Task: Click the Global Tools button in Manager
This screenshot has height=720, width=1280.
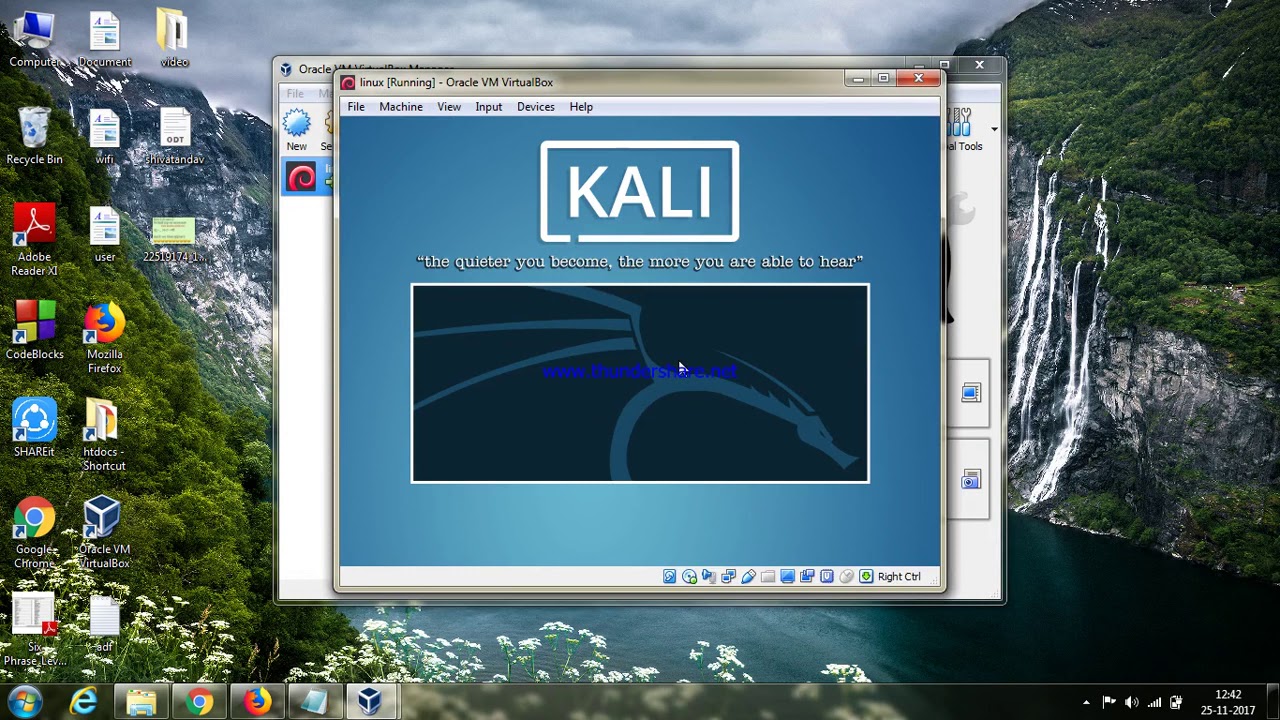Action: [x=964, y=130]
